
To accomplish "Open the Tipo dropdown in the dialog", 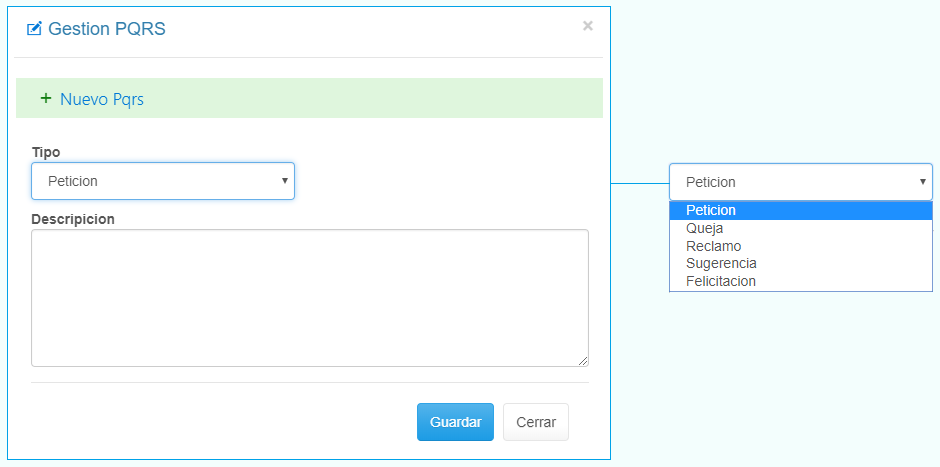I will (162, 181).
